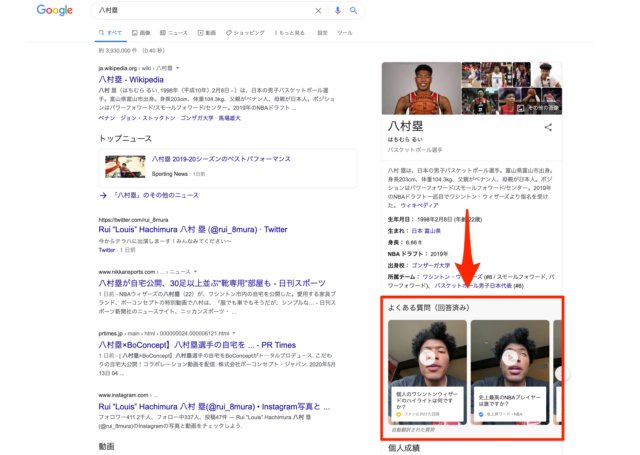
Task: Open the ワシントンウィザーズ question caption card
Action: (427, 404)
